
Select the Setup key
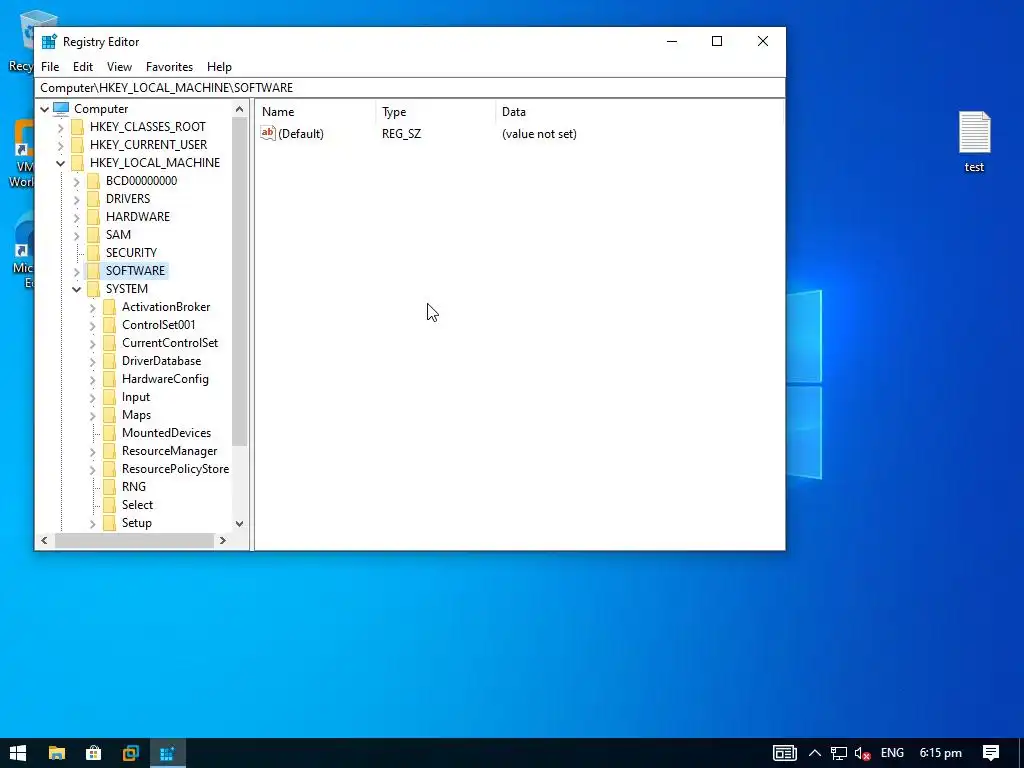(x=136, y=523)
